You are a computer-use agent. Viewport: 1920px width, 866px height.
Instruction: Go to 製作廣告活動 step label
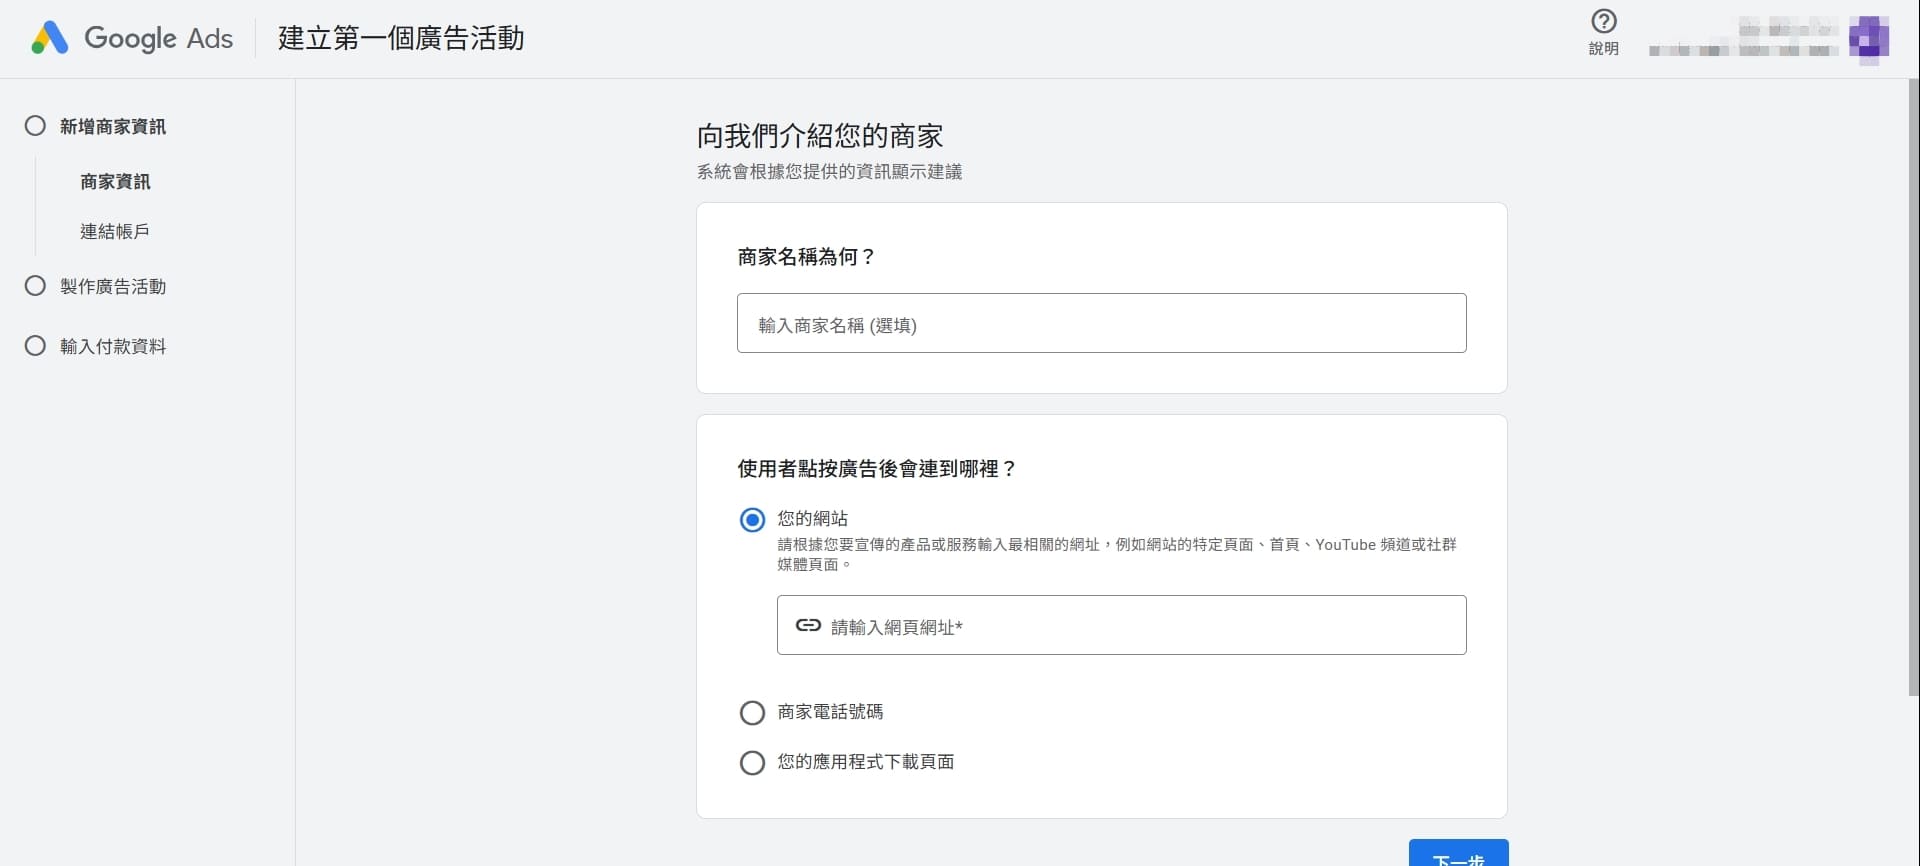point(113,287)
